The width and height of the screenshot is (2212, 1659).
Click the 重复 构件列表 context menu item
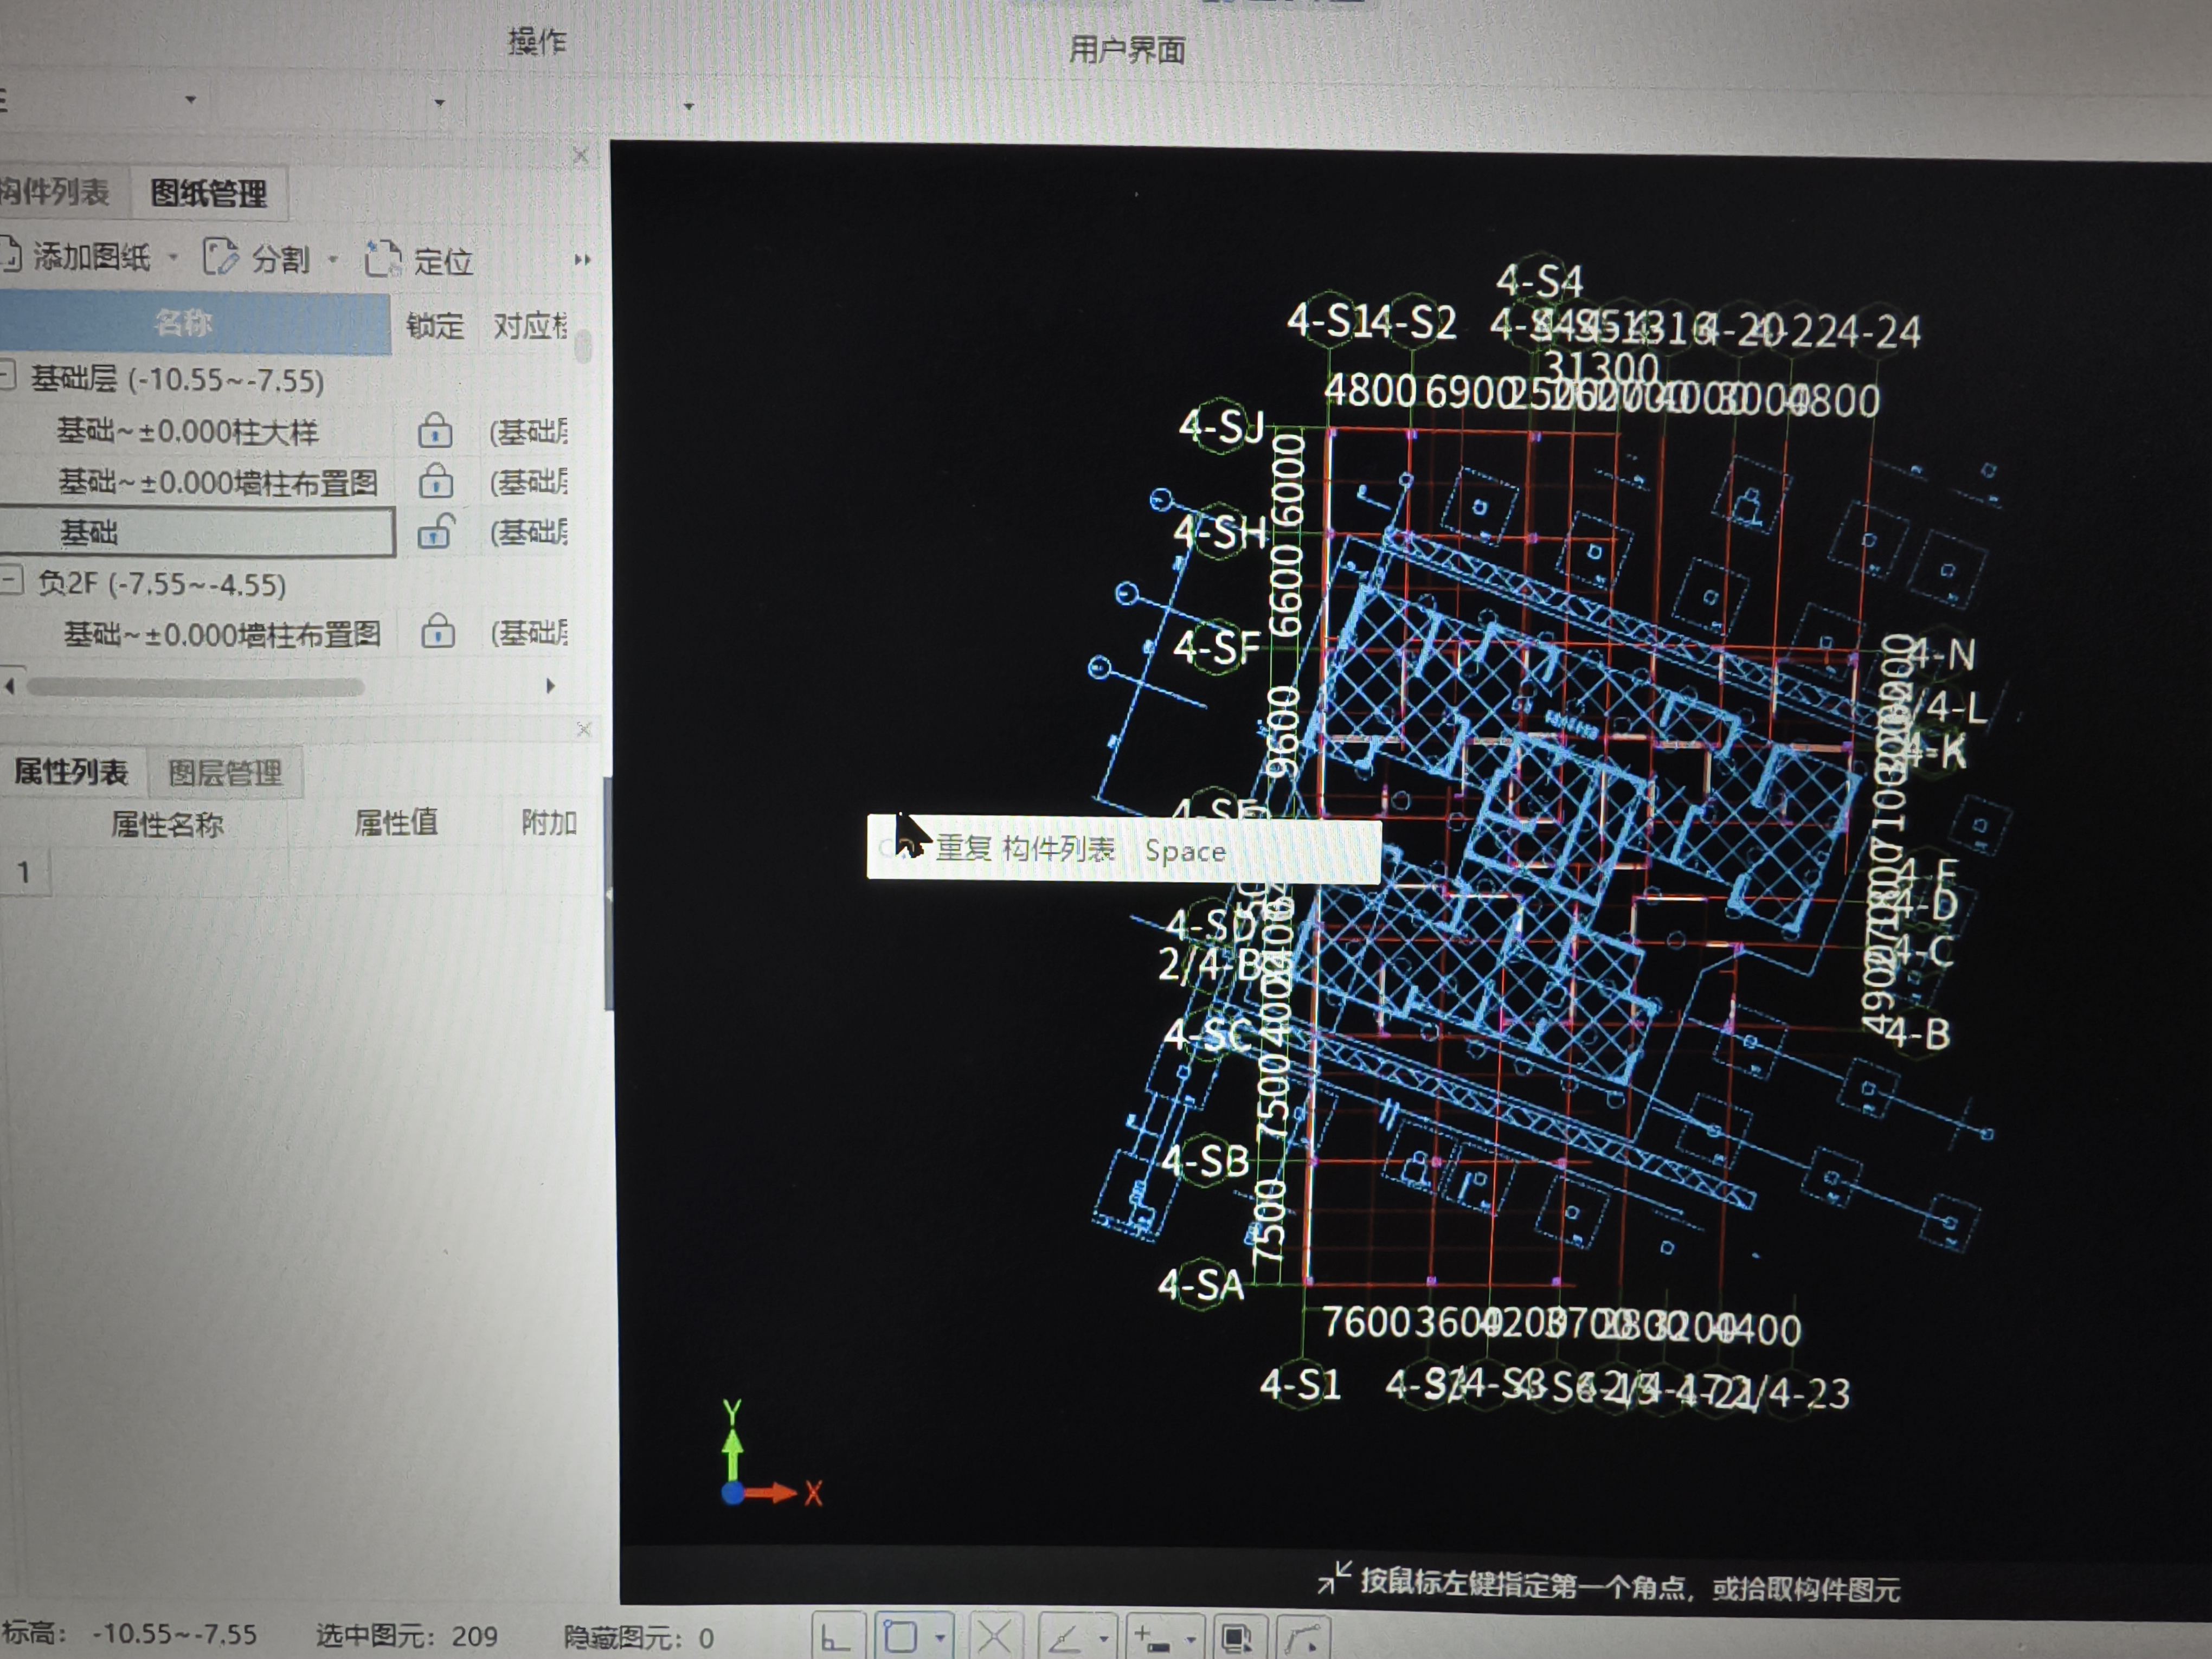coord(1123,850)
